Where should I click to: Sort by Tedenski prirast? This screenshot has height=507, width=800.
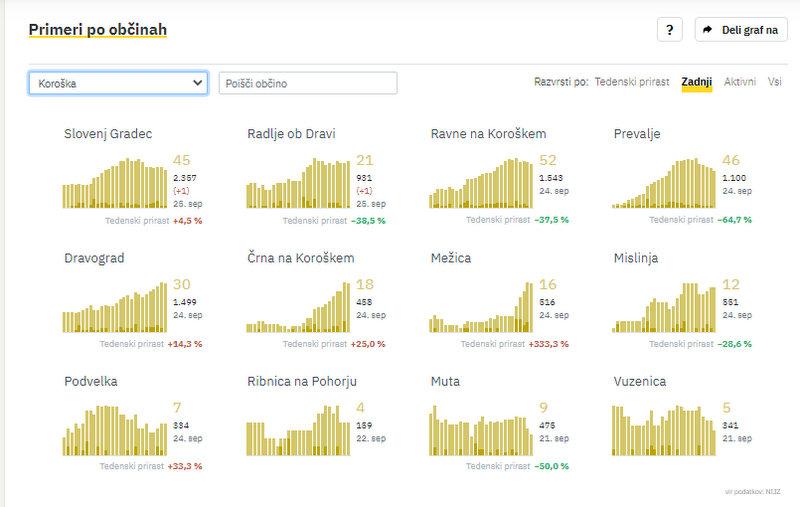633,82
